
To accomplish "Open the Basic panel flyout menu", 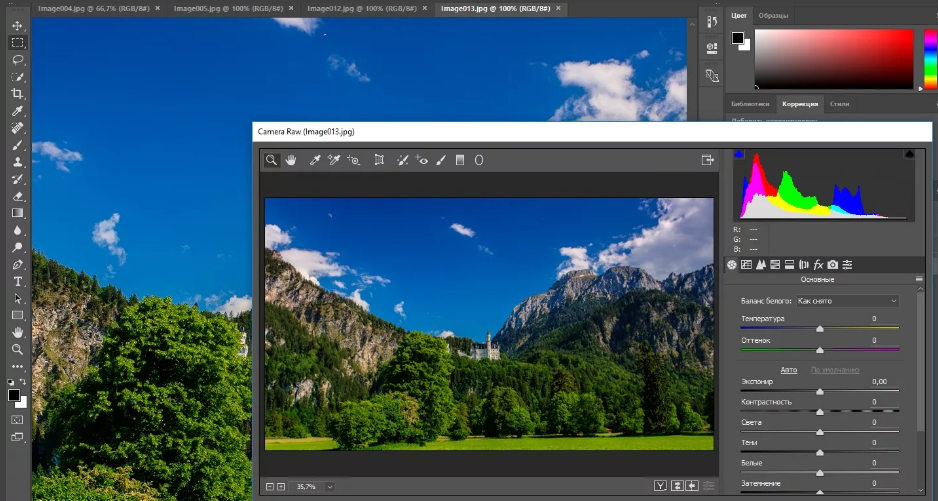I will click(919, 280).
